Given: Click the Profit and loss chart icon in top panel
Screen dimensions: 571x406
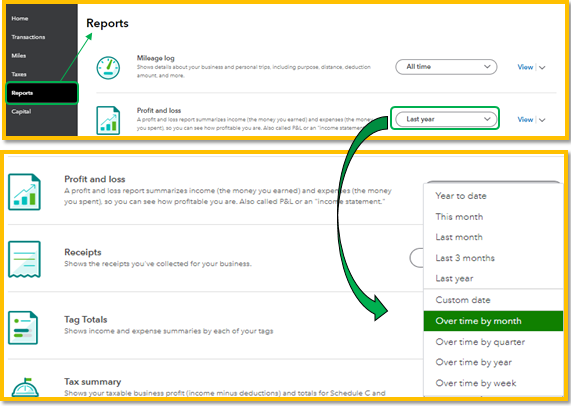Looking at the screenshot, I should (x=108, y=120).
